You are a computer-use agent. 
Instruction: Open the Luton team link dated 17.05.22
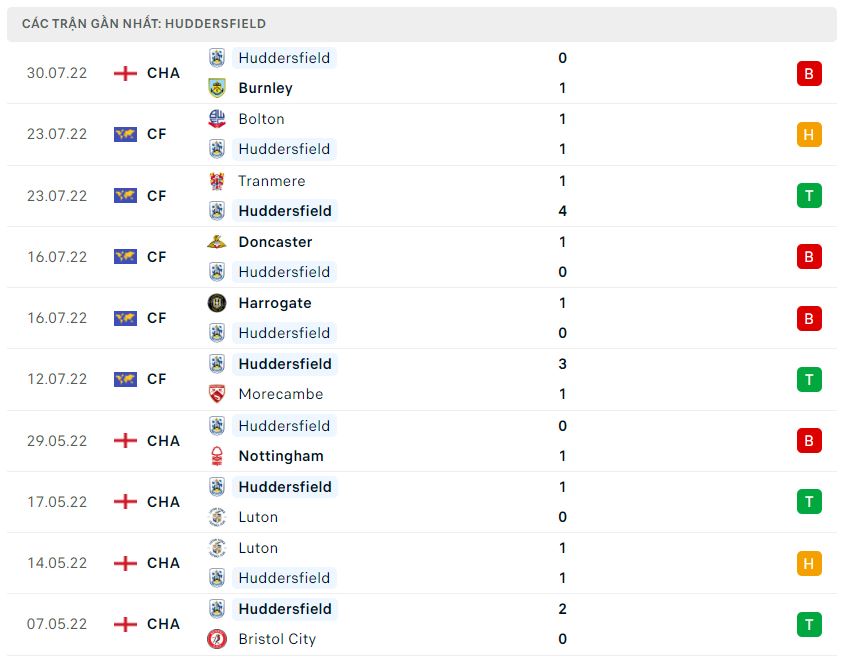pyautogui.click(x=258, y=517)
